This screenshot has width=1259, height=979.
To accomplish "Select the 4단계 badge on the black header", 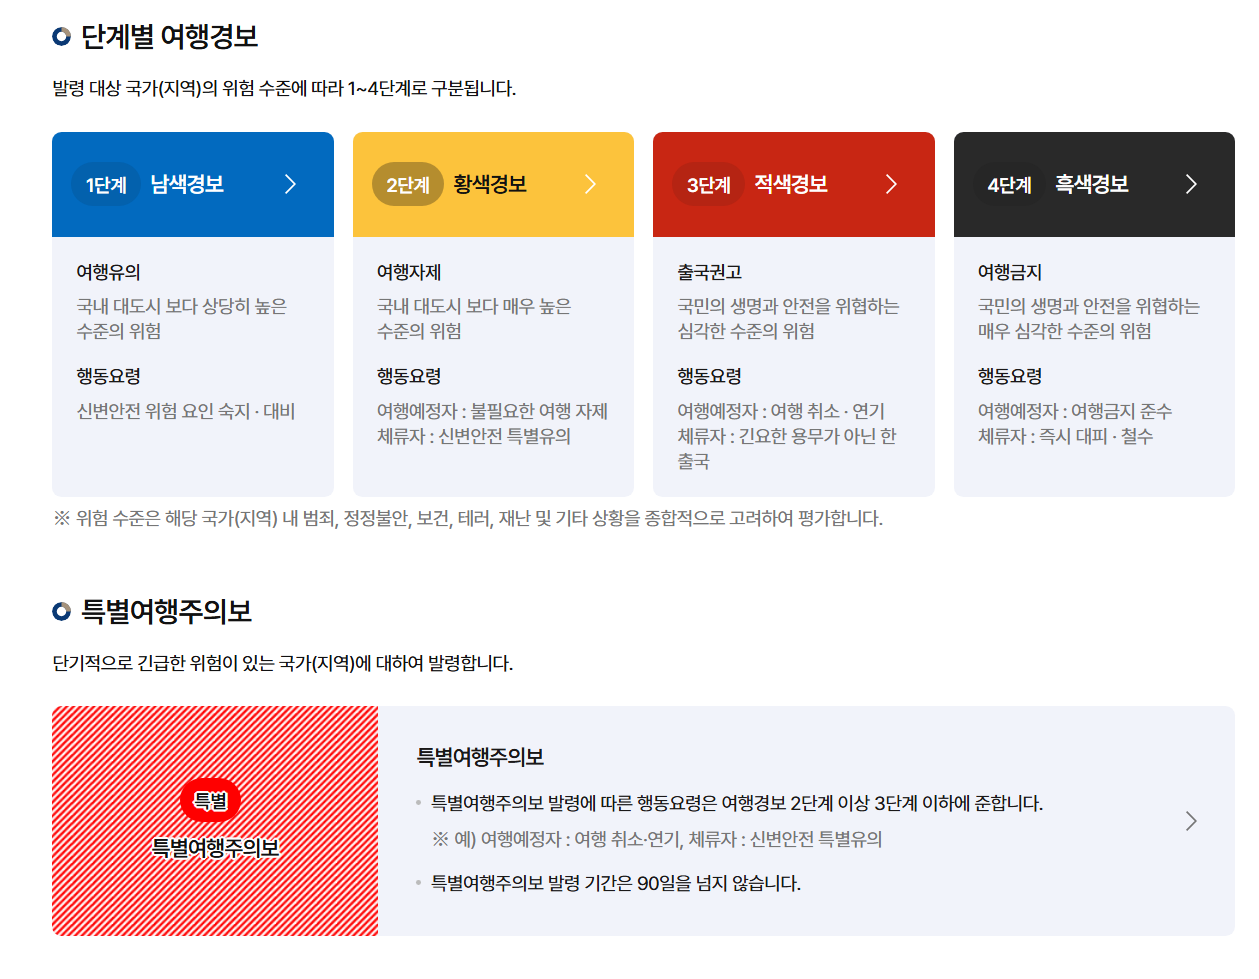I will pyautogui.click(x=1009, y=185).
